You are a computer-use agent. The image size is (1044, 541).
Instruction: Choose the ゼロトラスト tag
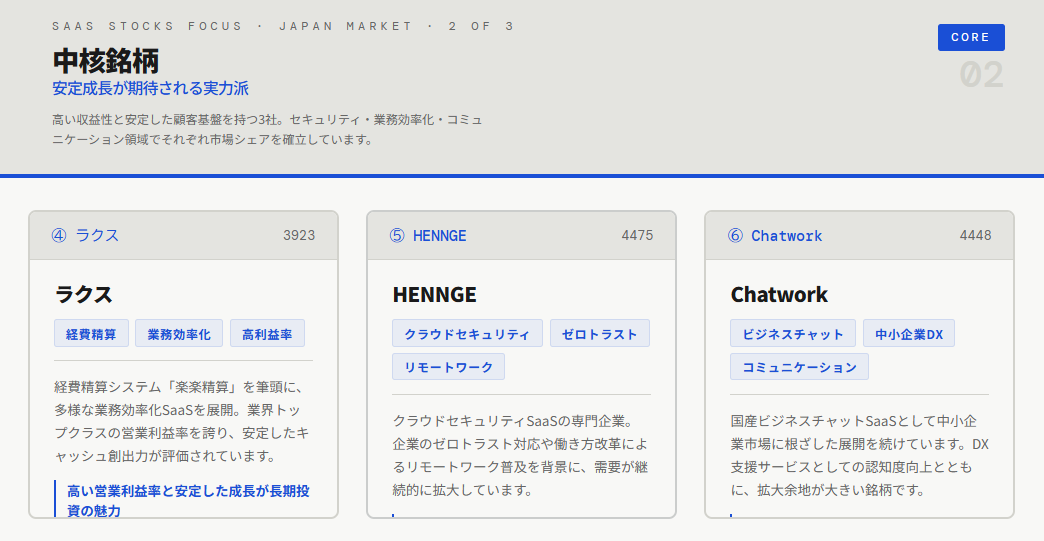pyautogui.click(x=599, y=334)
